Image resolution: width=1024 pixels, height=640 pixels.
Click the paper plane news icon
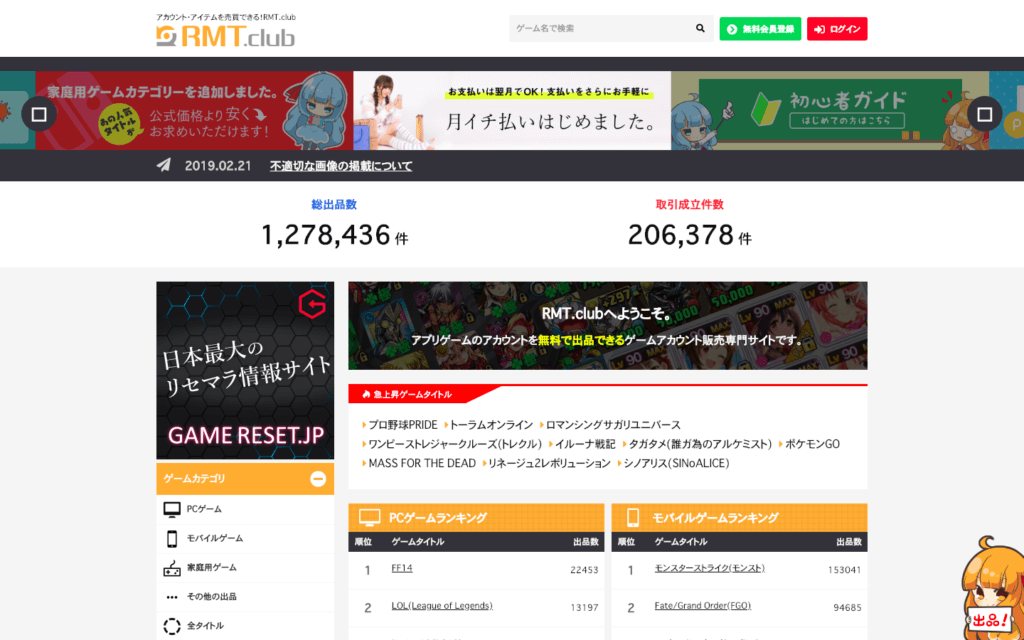click(163, 165)
